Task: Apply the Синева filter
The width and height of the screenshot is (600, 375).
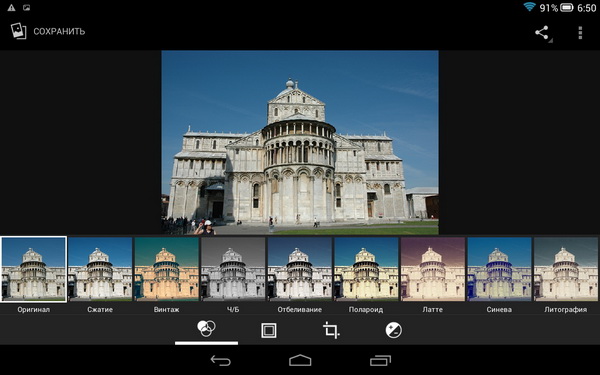Action: [499, 269]
